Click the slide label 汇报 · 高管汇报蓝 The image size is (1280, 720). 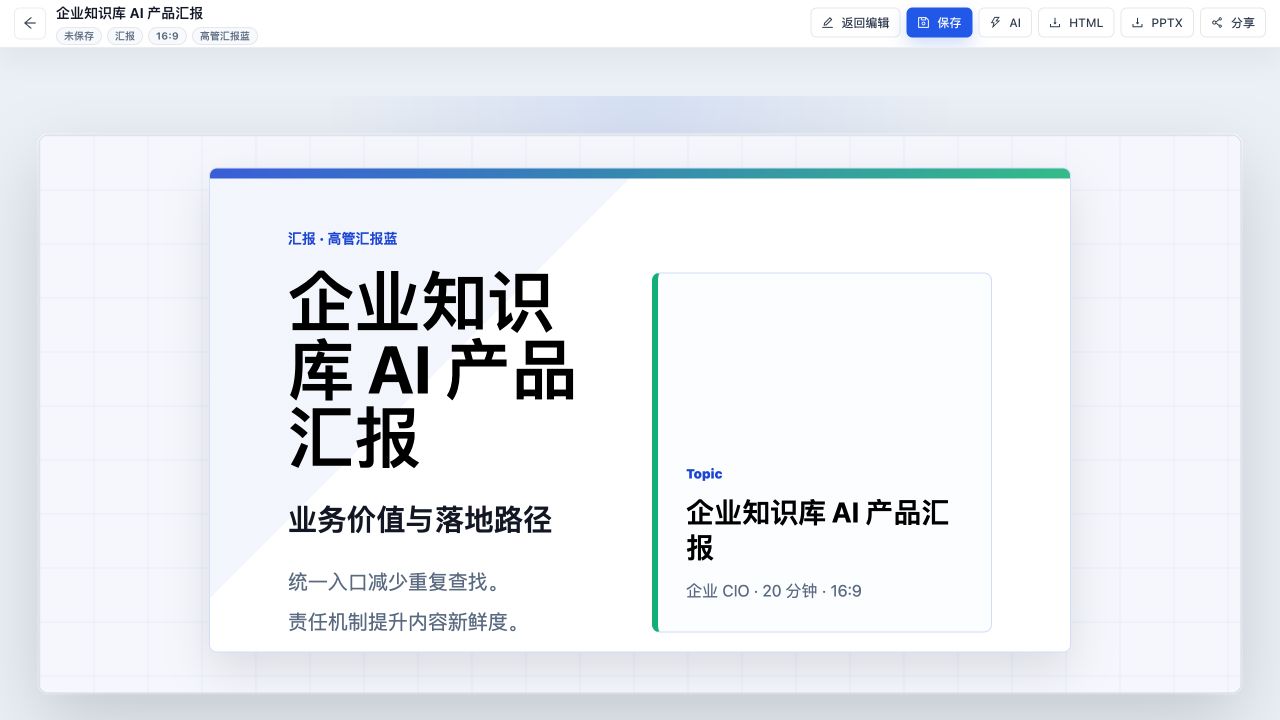pos(343,239)
